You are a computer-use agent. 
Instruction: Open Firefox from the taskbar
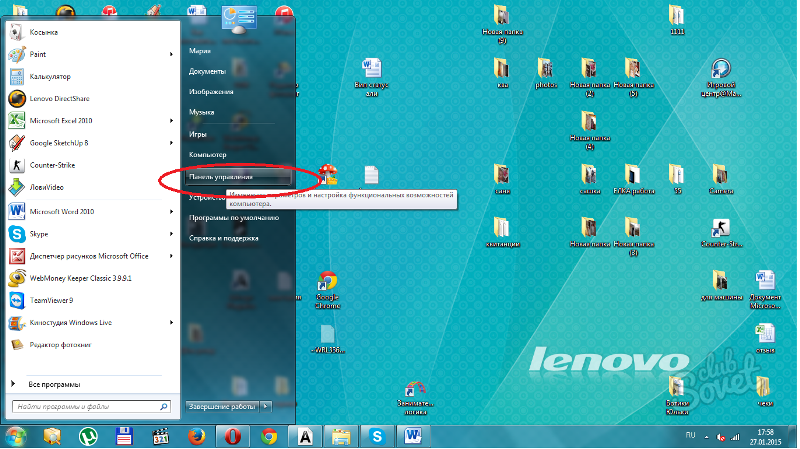click(x=196, y=436)
